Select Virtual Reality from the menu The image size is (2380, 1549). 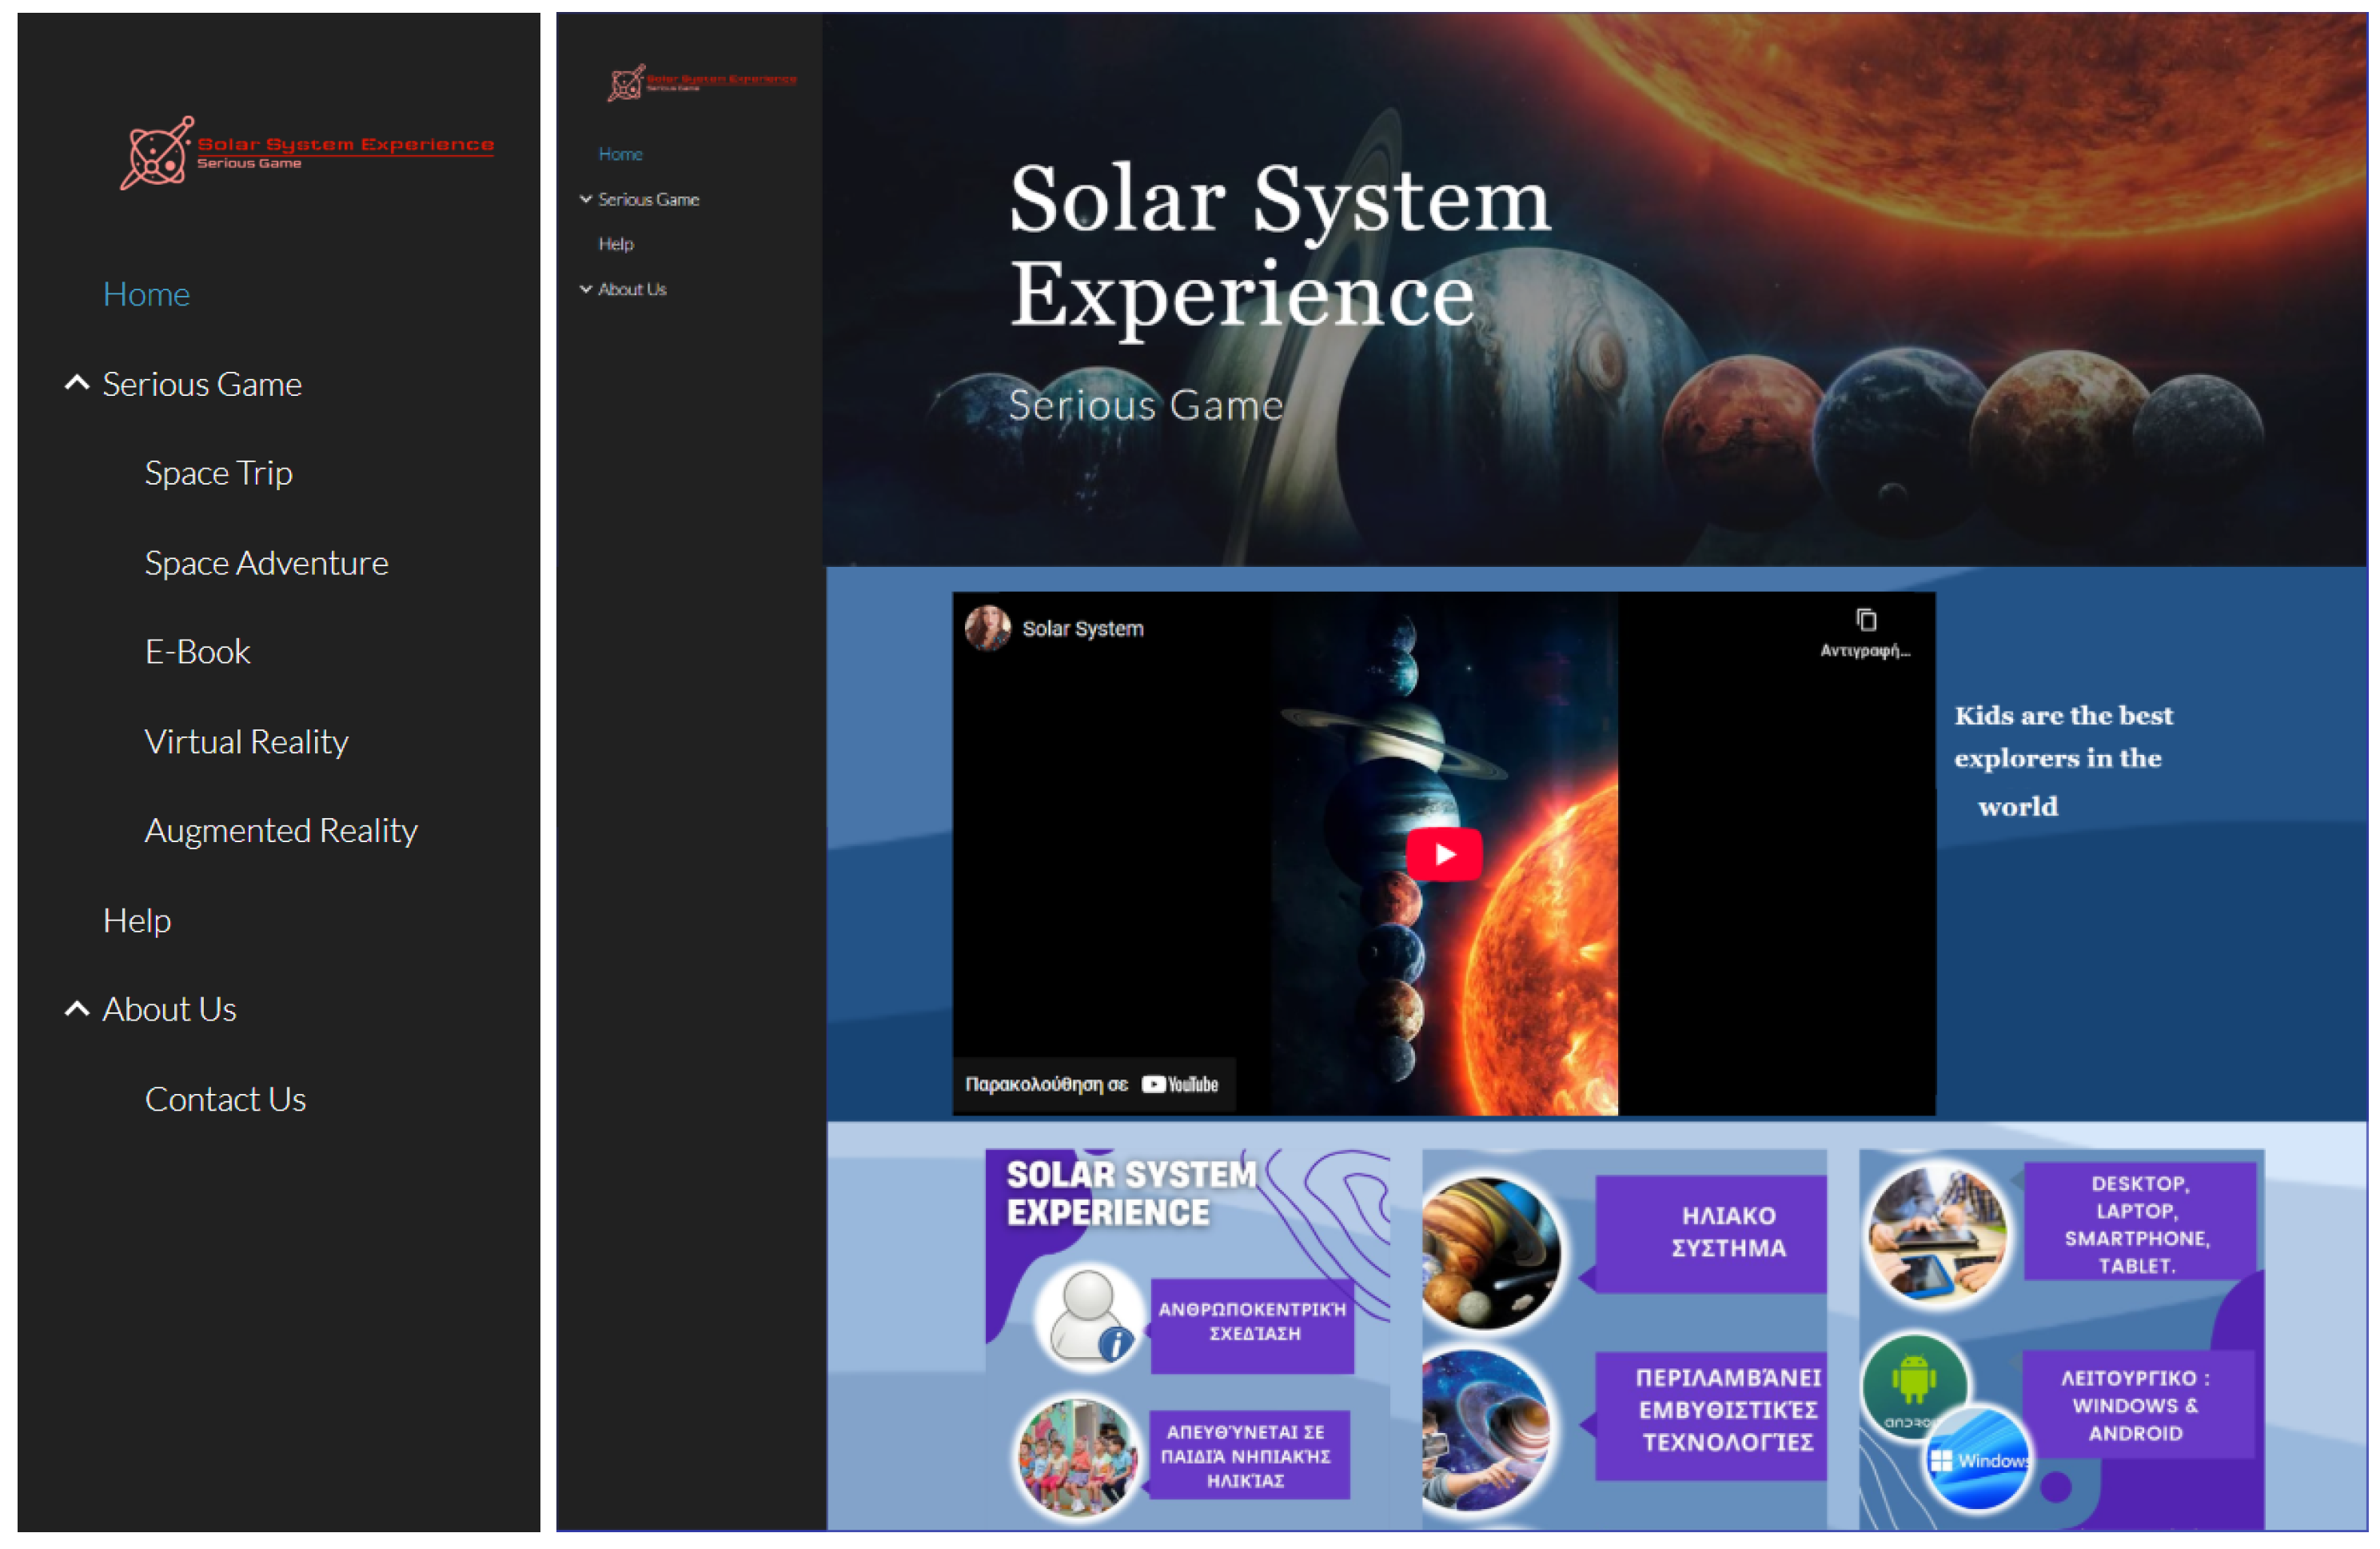246,742
